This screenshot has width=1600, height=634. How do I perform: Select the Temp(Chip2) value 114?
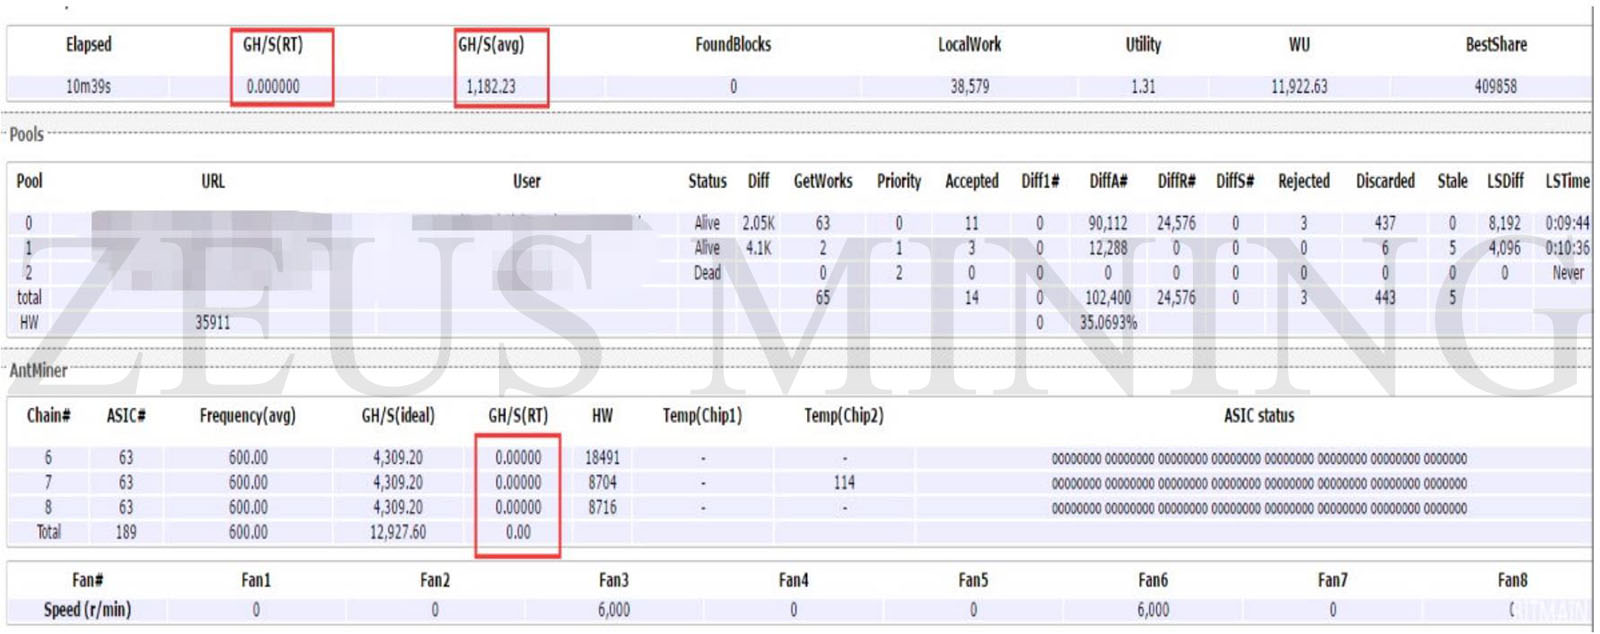(x=844, y=482)
